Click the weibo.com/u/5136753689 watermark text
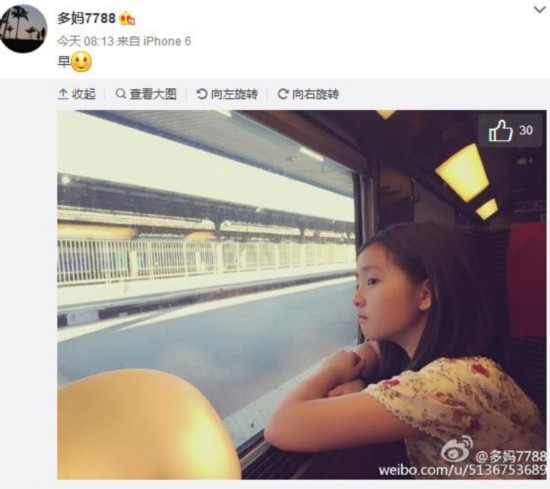This screenshot has height=489, width=550. [462, 470]
